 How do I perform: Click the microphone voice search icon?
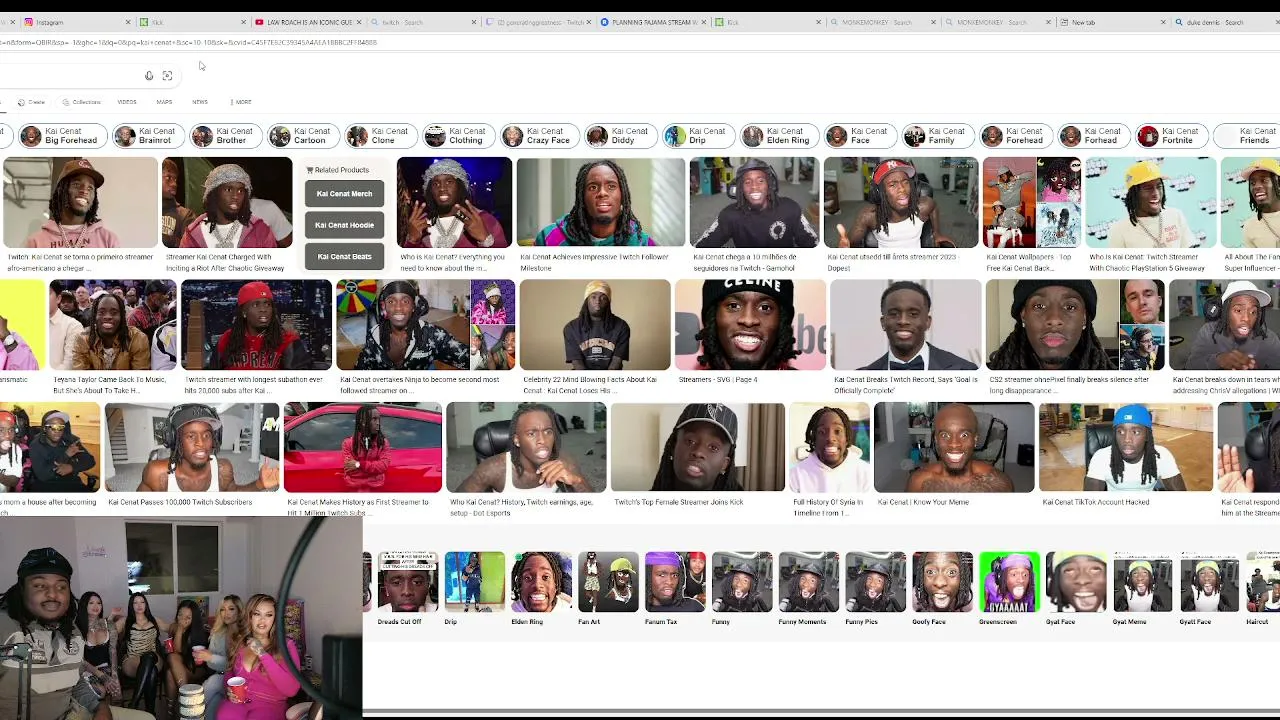pyautogui.click(x=149, y=76)
